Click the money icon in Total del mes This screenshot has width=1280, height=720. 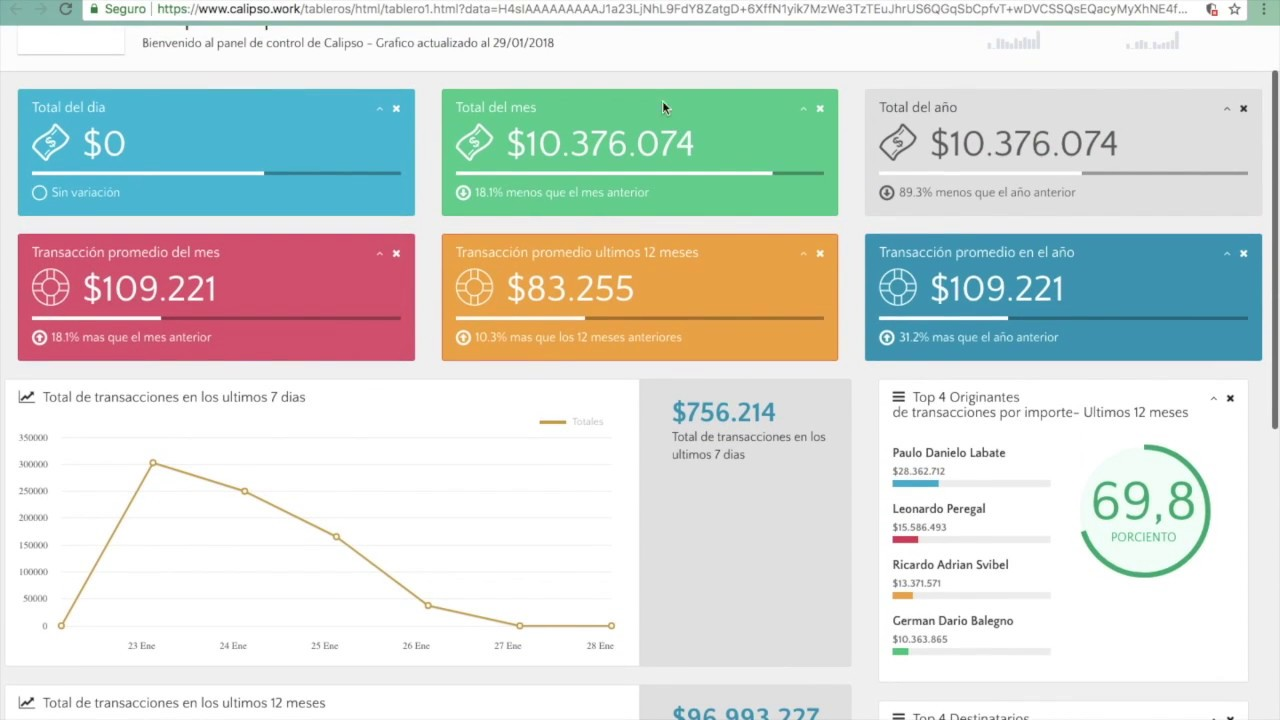474,144
